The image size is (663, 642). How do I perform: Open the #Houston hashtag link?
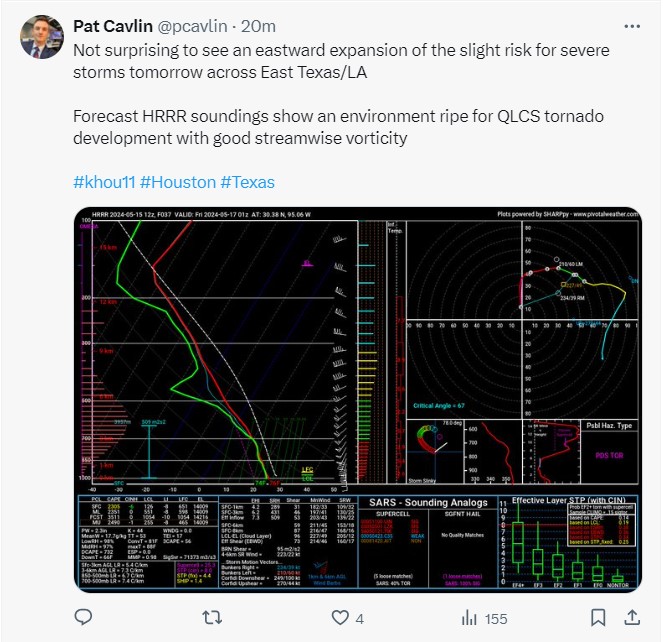click(x=178, y=182)
